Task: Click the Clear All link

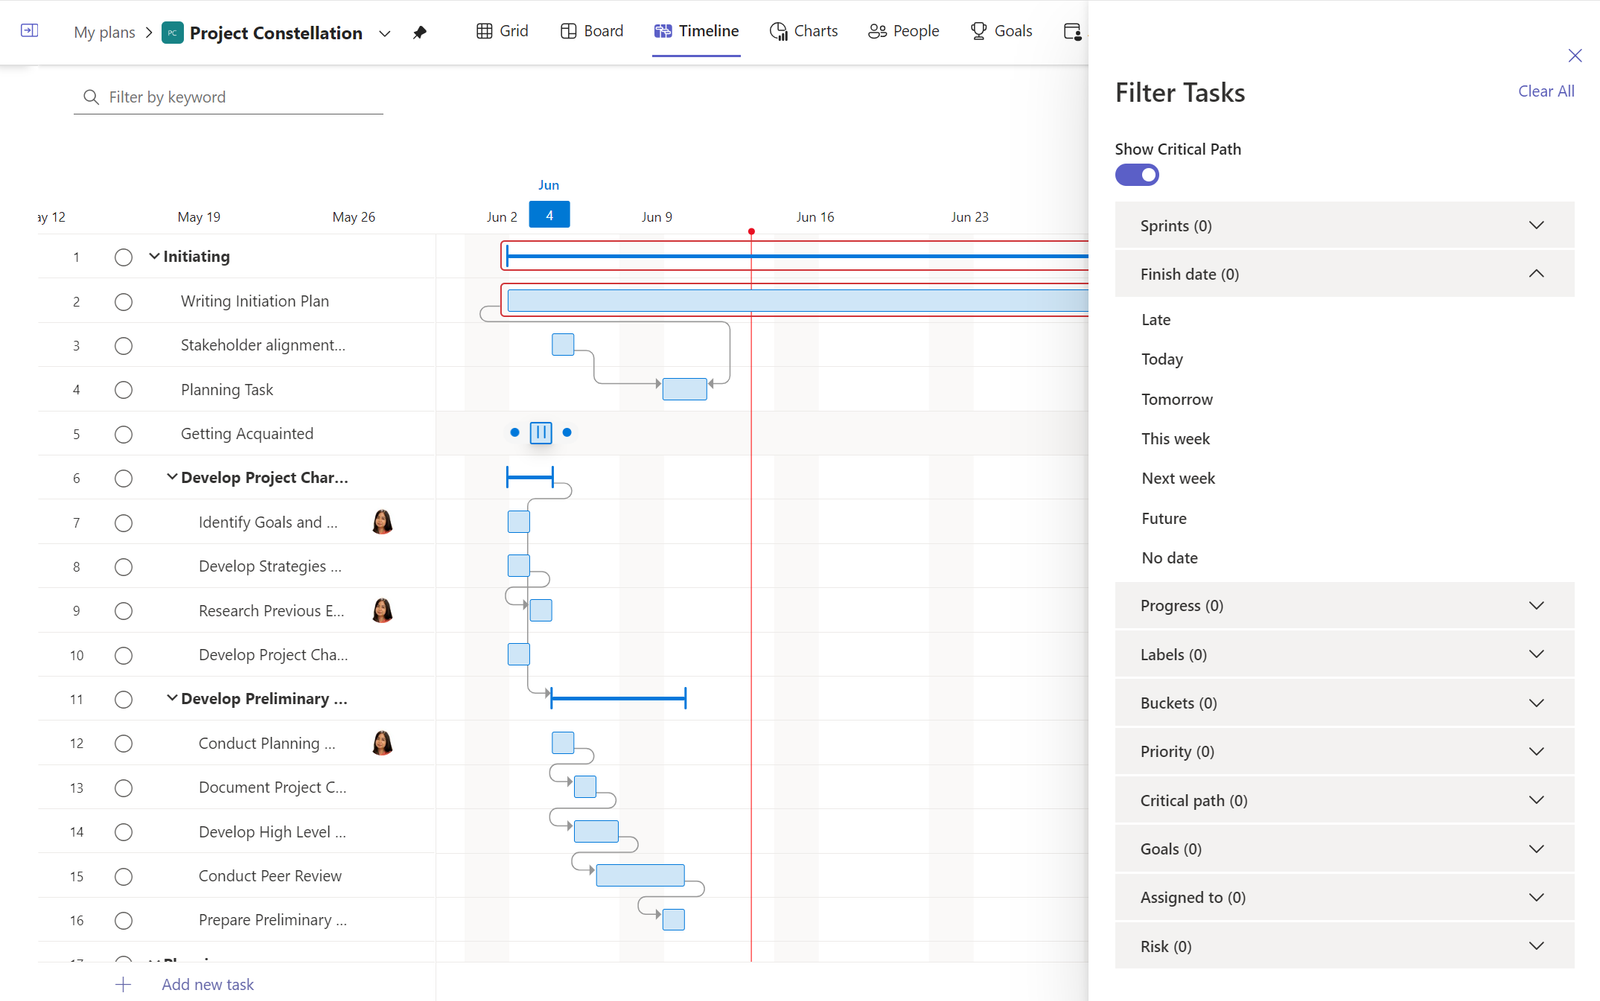Action: (x=1546, y=91)
